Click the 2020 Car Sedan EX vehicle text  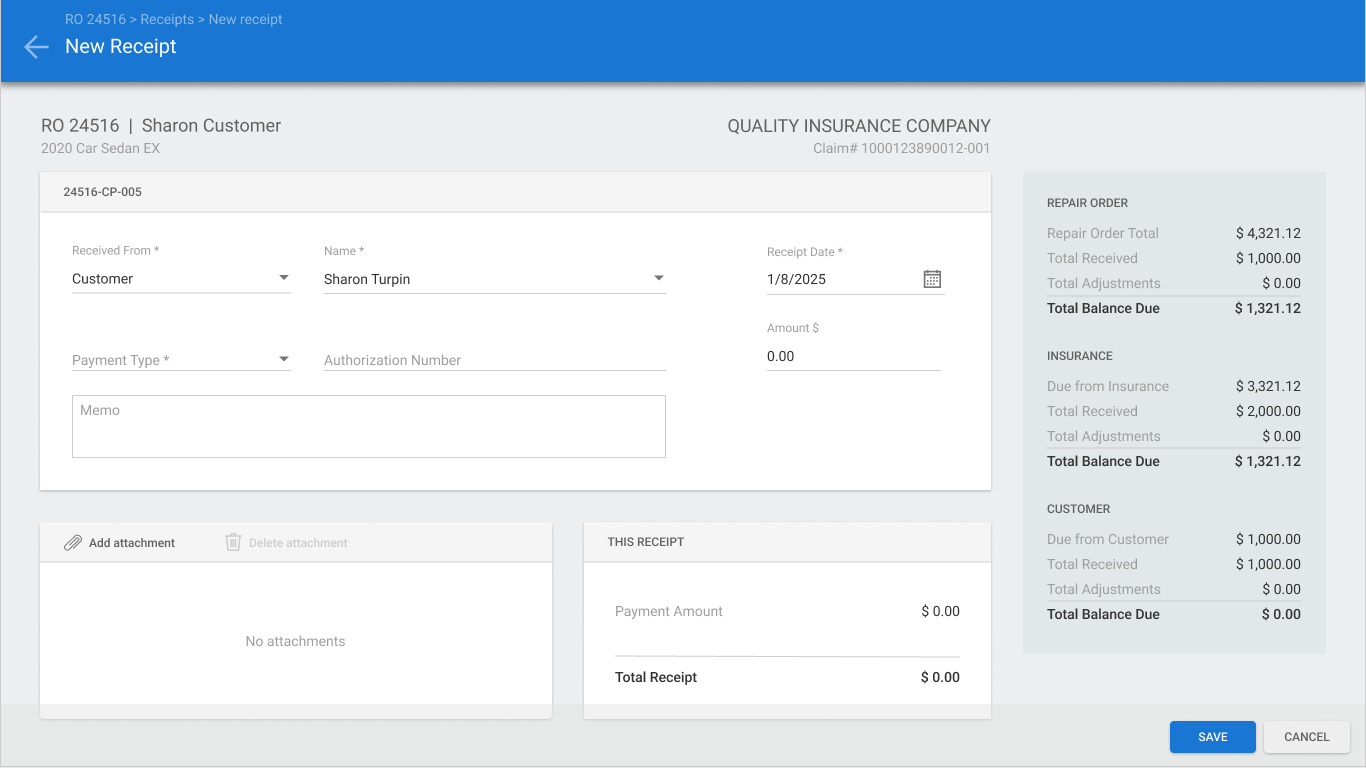tap(100, 149)
